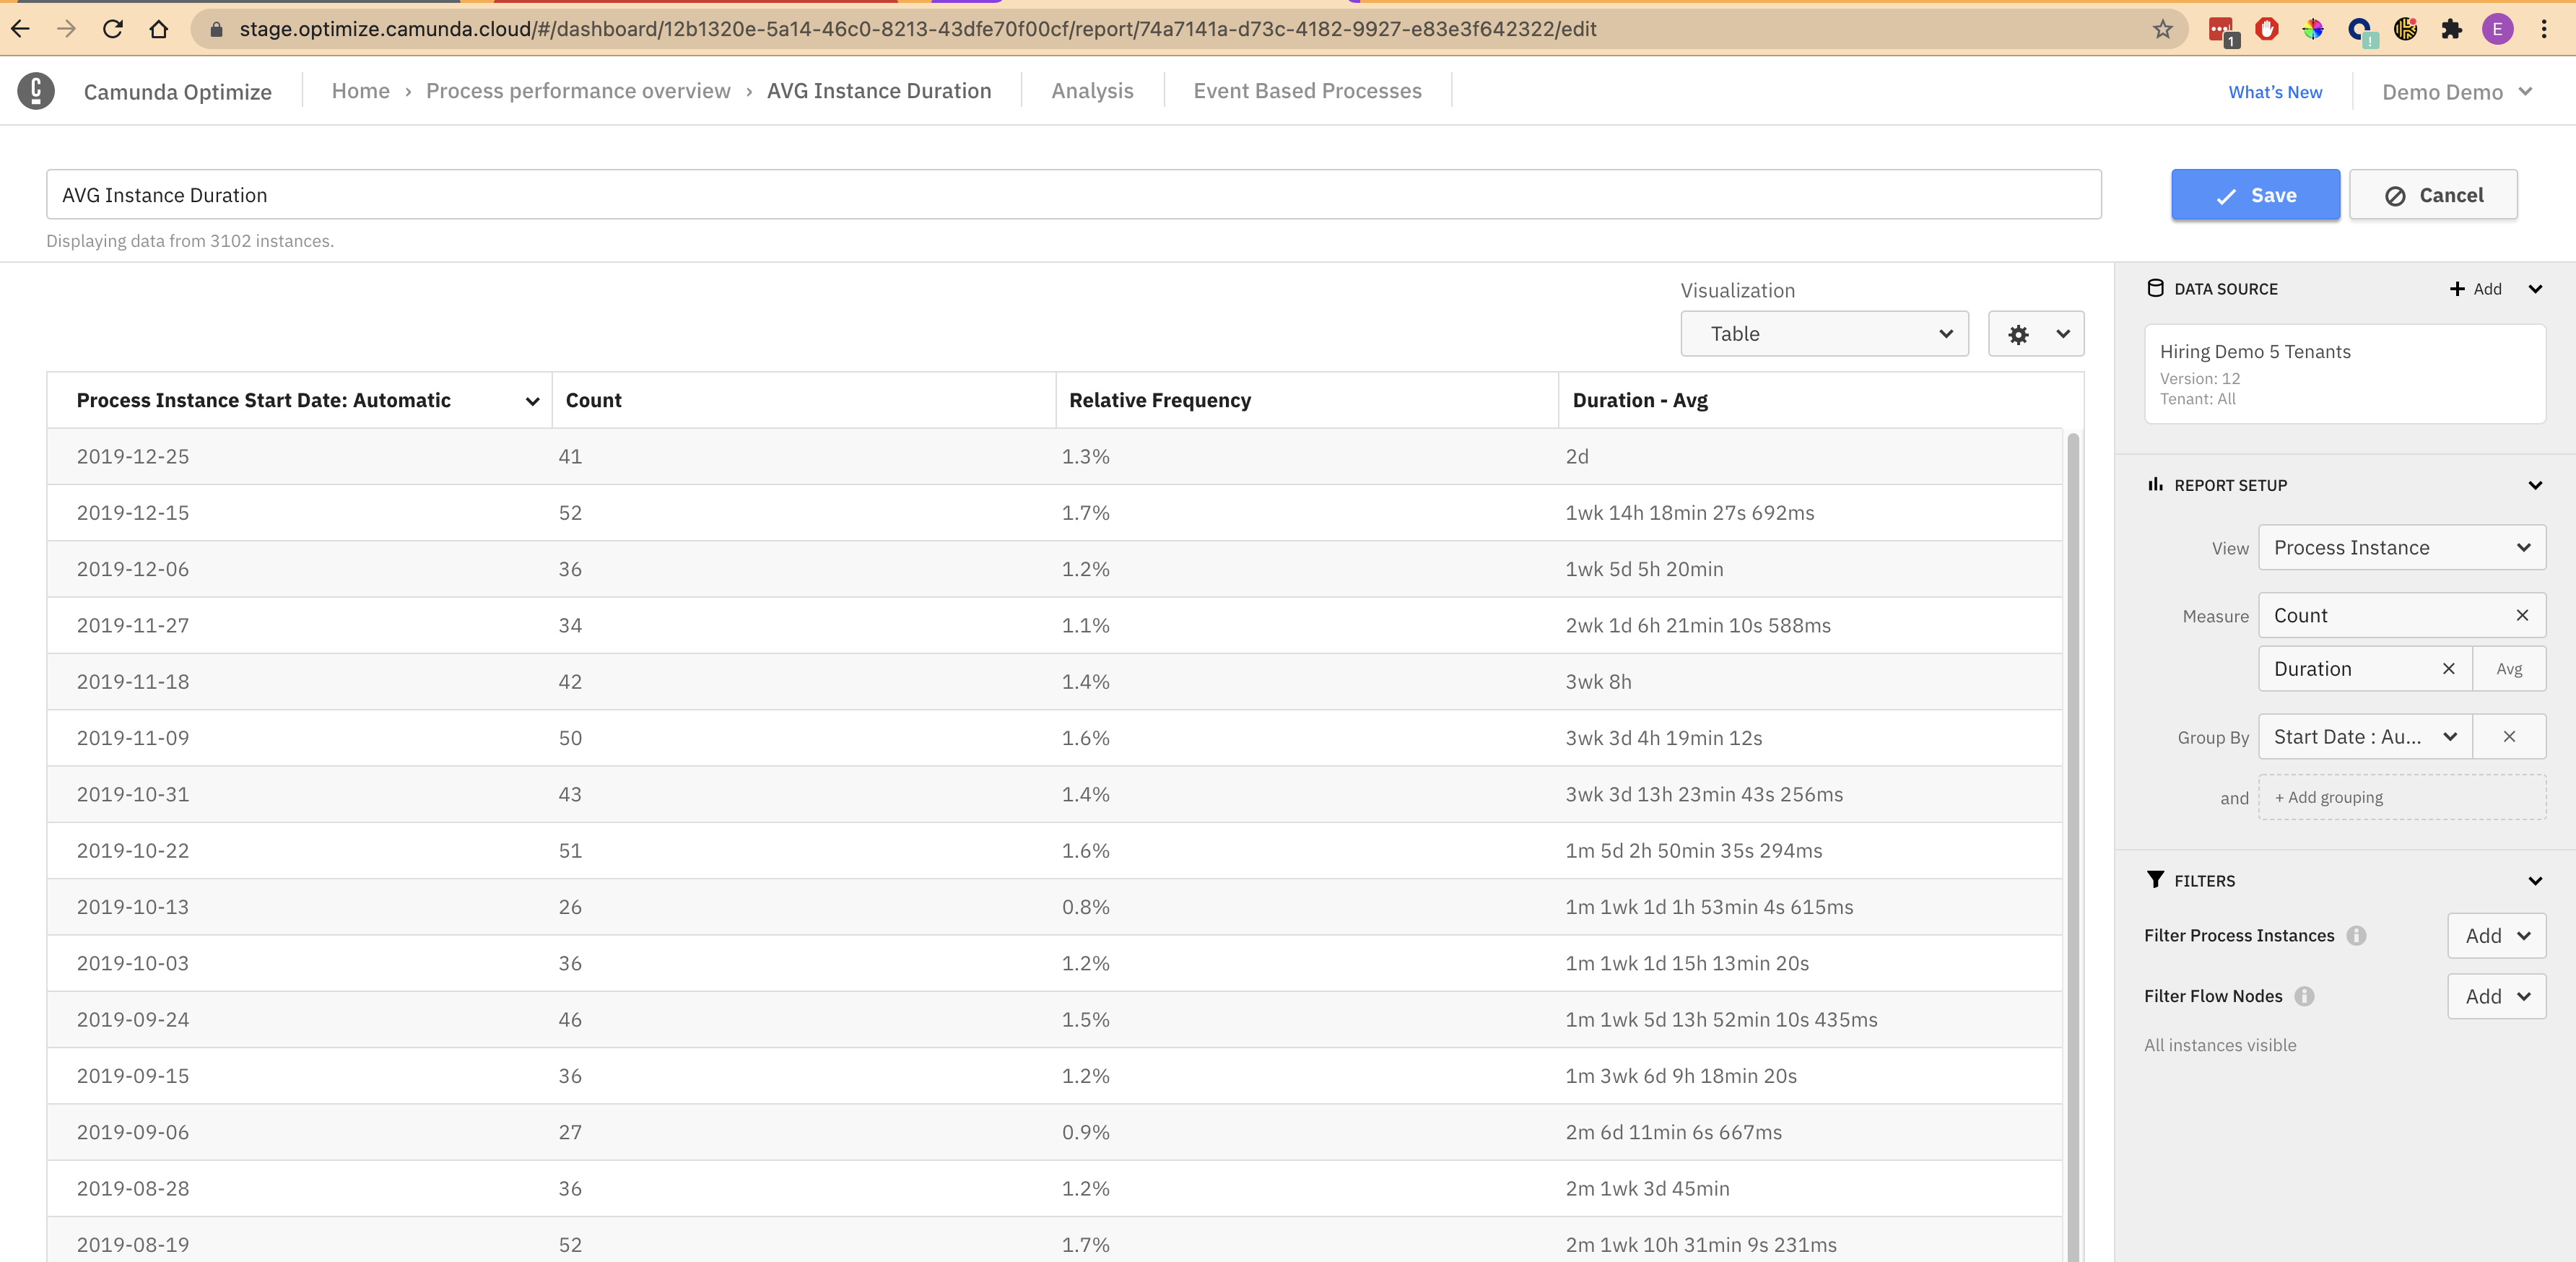Viewport: 2576px width, 1262px height.
Task: Open visualization settings gear icon
Action: coord(2018,334)
